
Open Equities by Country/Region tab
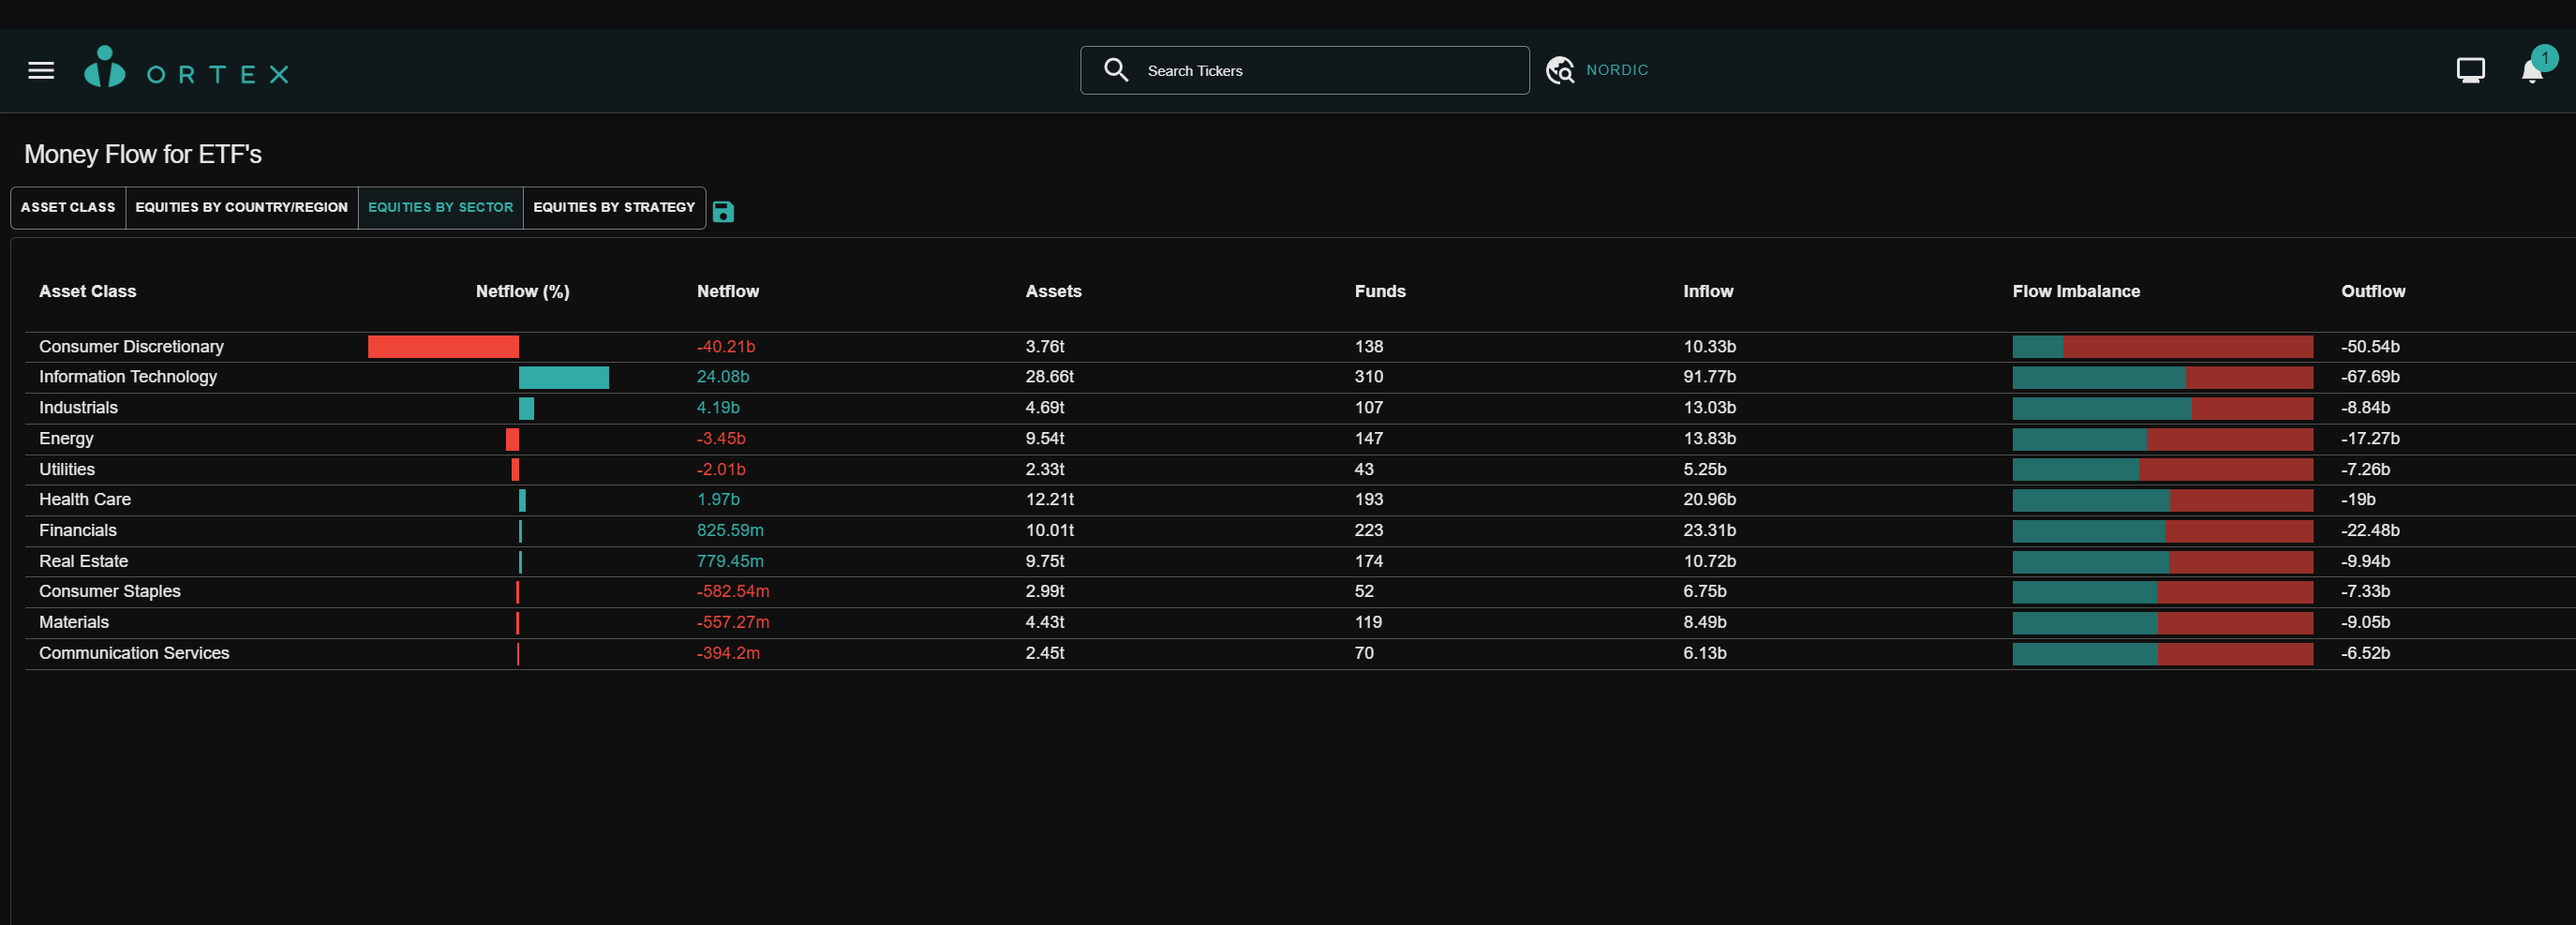coord(241,207)
